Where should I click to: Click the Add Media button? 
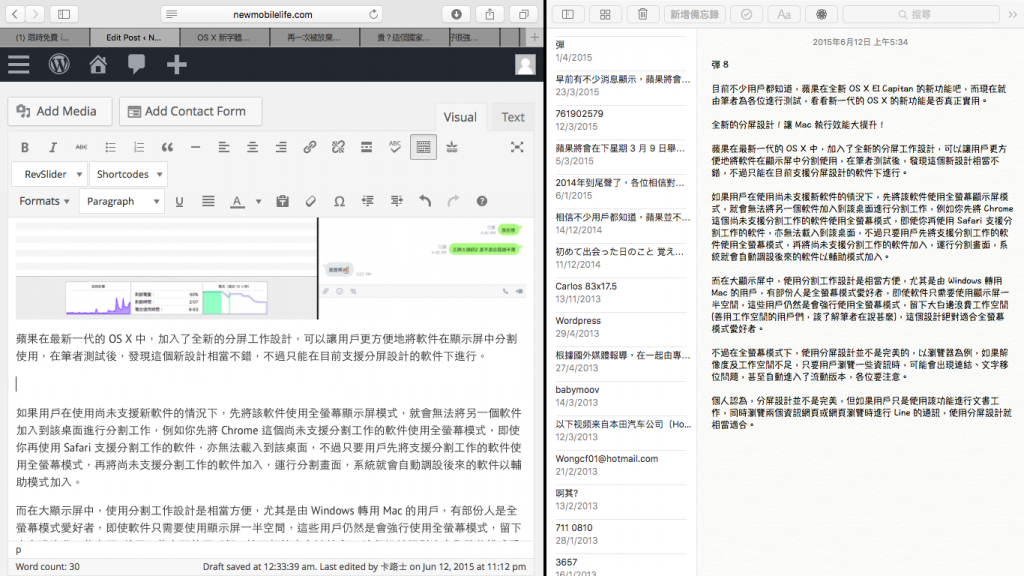[59, 111]
